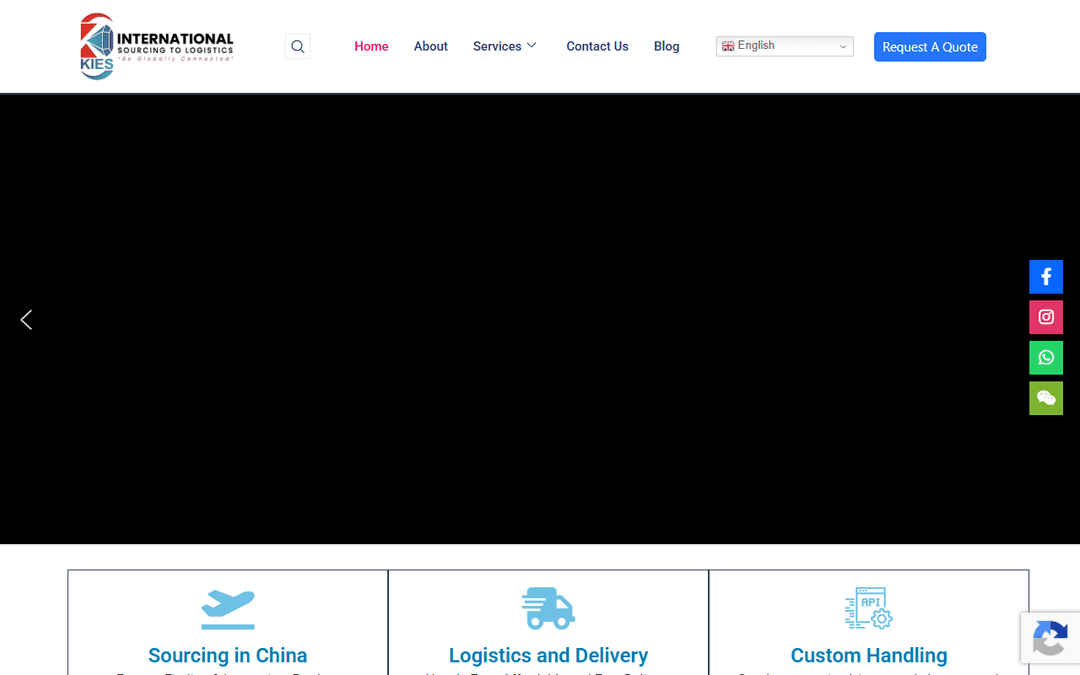1080x675 pixels.
Task: Open the Blog page
Action: point(666,46)
